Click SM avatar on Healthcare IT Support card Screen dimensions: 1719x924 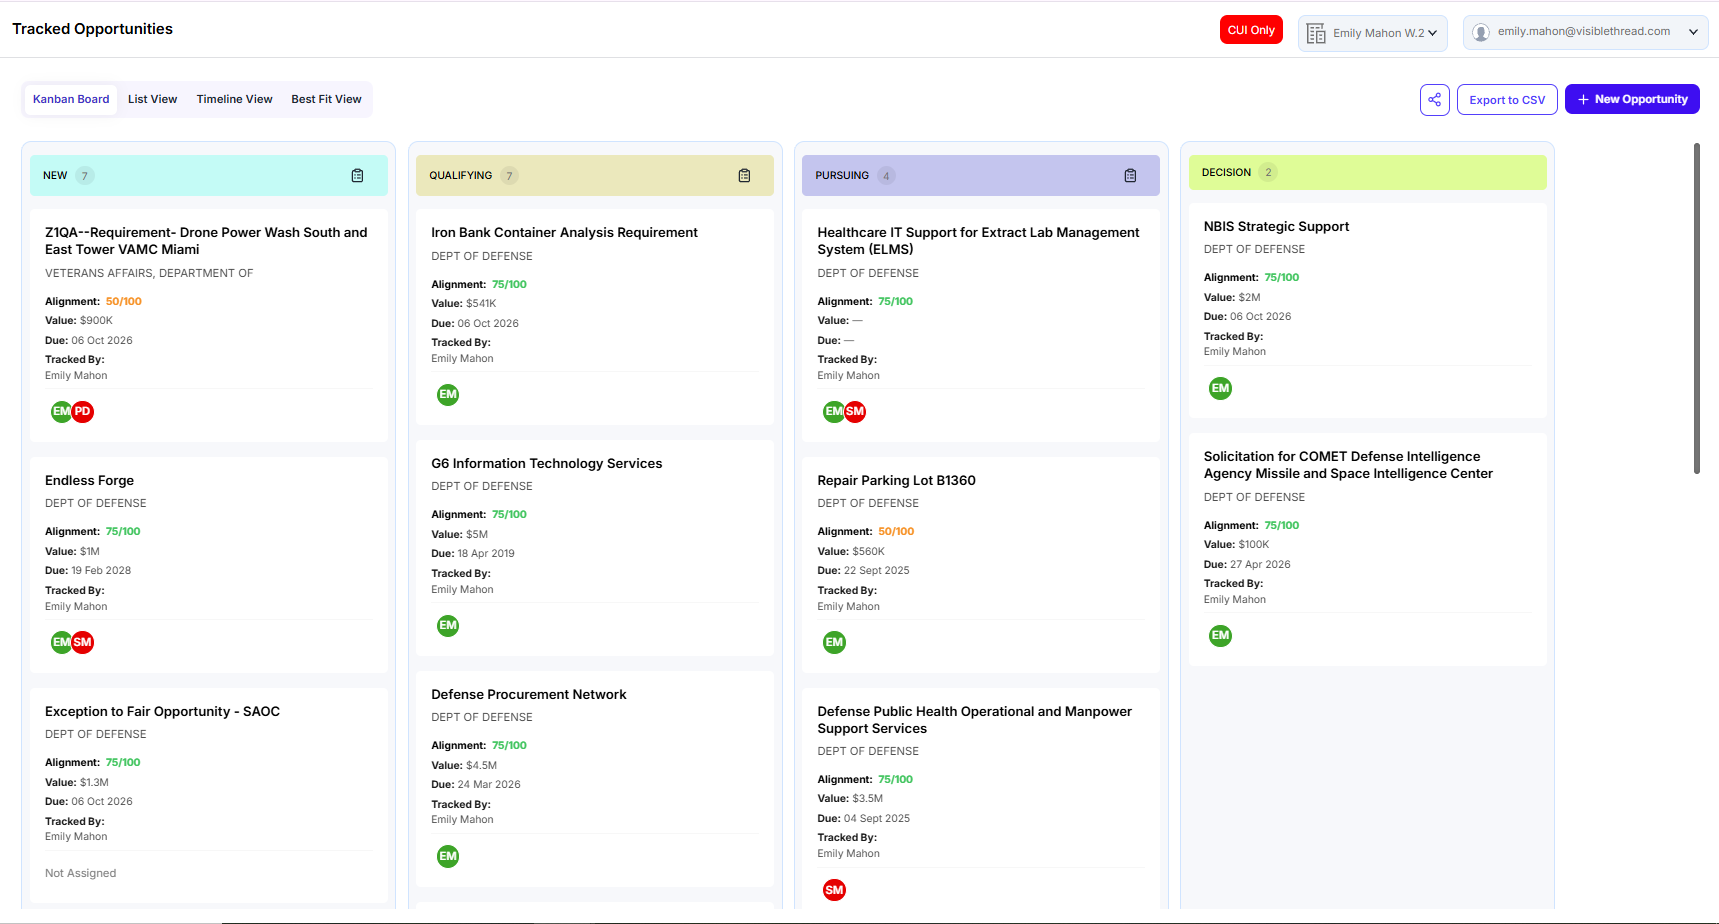855,412
